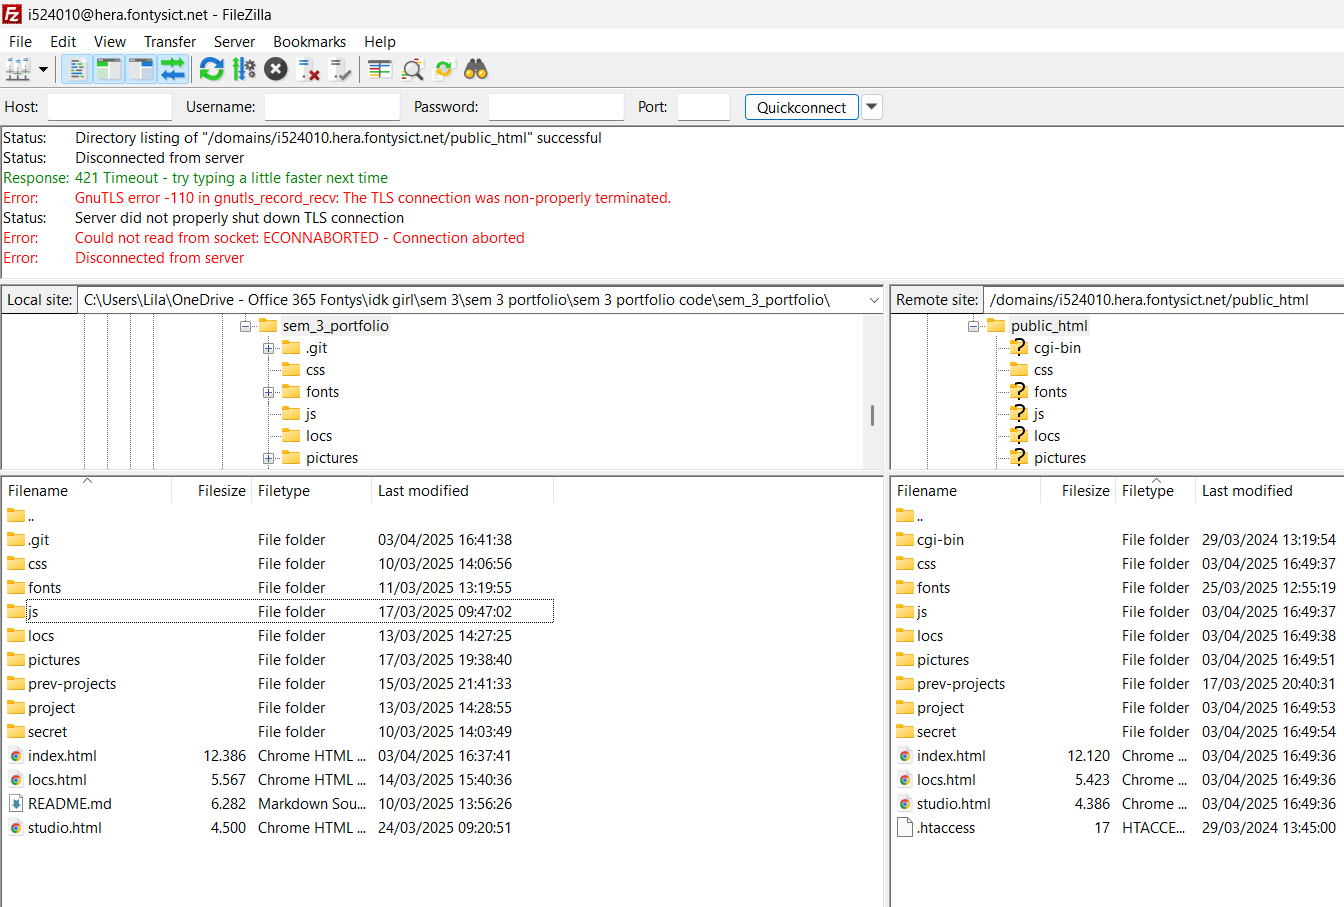Select remote index.html file icon

pyautogui.click(x=905, y=756)
